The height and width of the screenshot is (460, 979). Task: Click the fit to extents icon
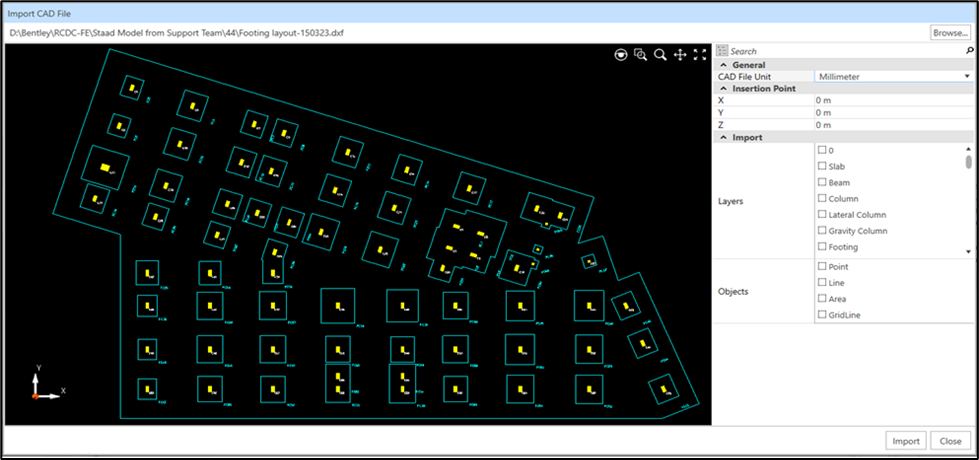pos(700,55)
